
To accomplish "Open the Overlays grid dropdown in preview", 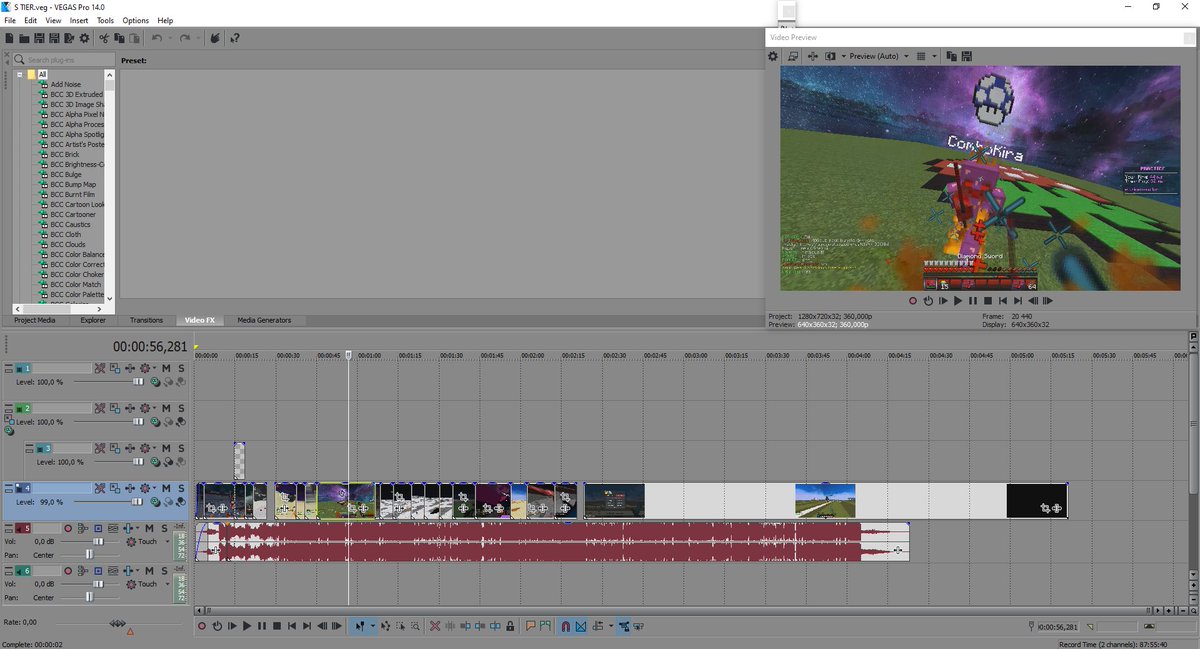I will point(935,56).
